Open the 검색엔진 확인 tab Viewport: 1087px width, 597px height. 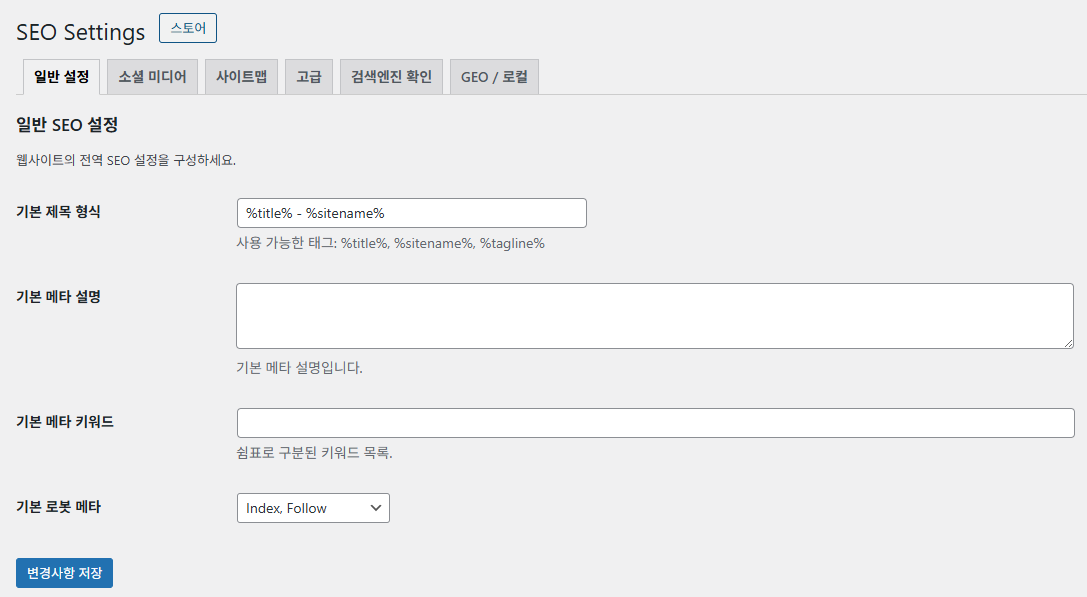pyautogui.click(x=391, y=77)
